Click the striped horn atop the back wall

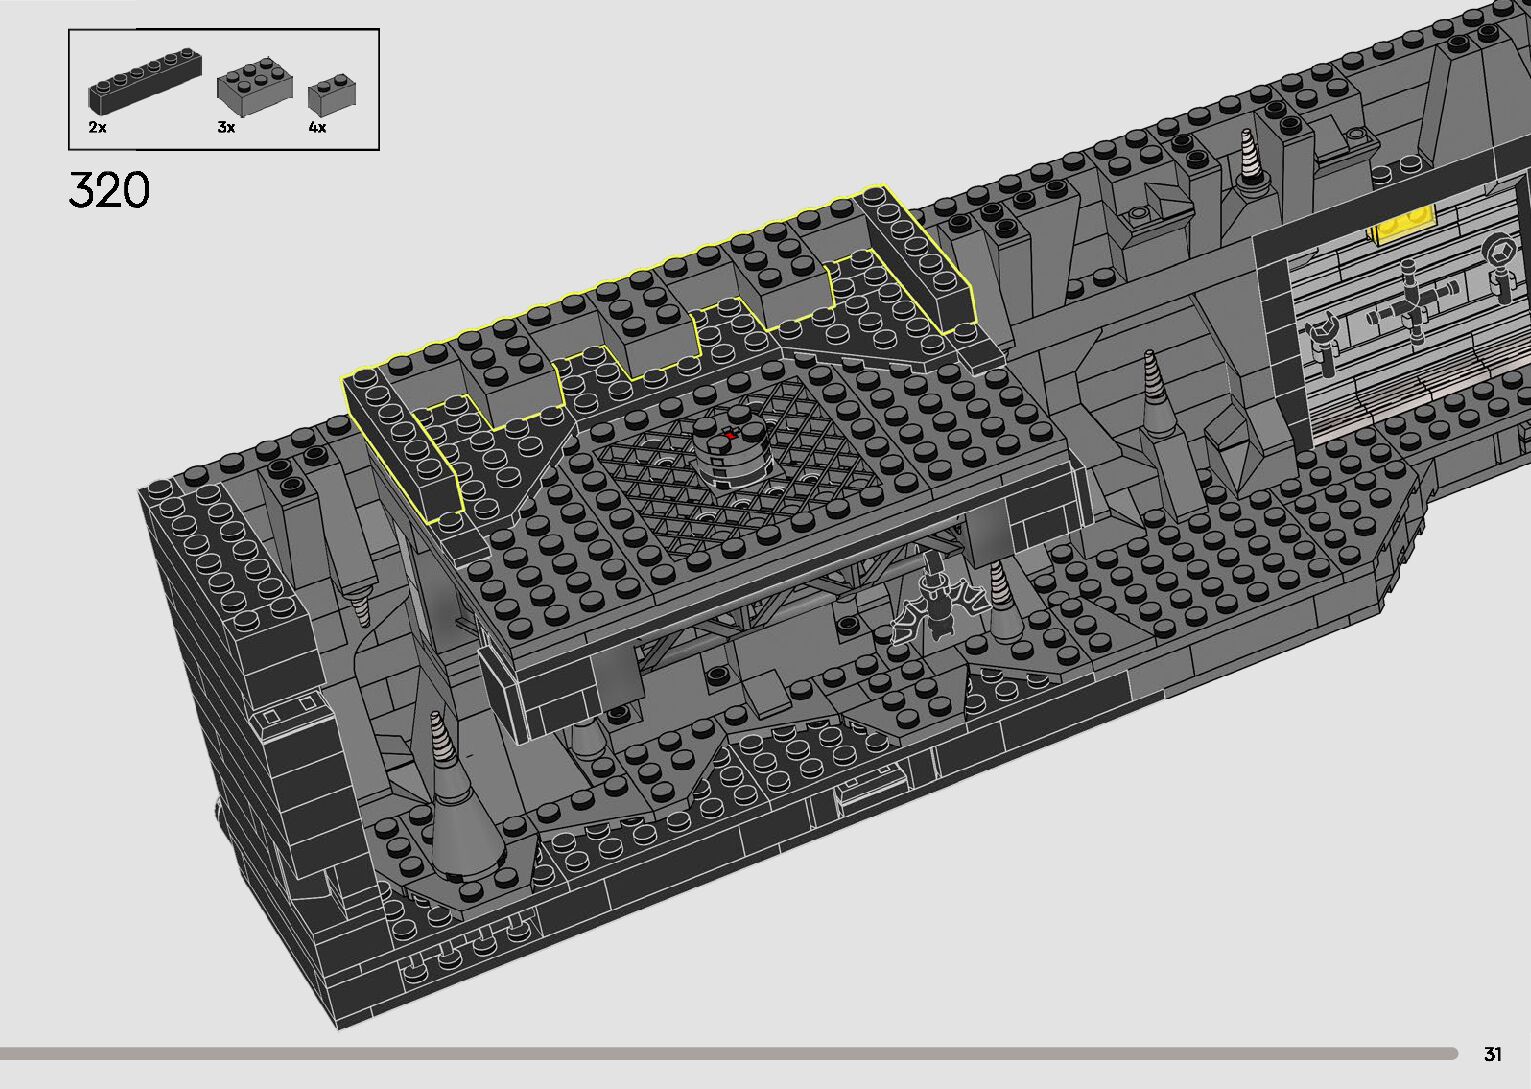tap(1251, 161)
